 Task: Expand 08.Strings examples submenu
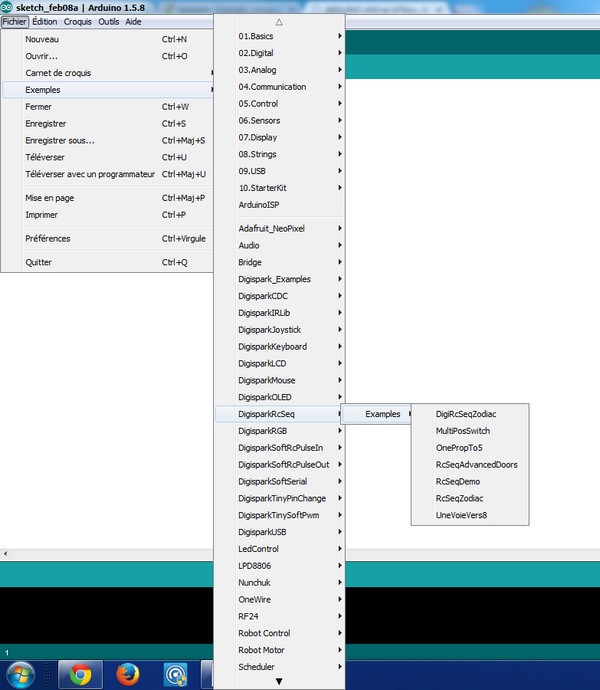click(280, 154)
